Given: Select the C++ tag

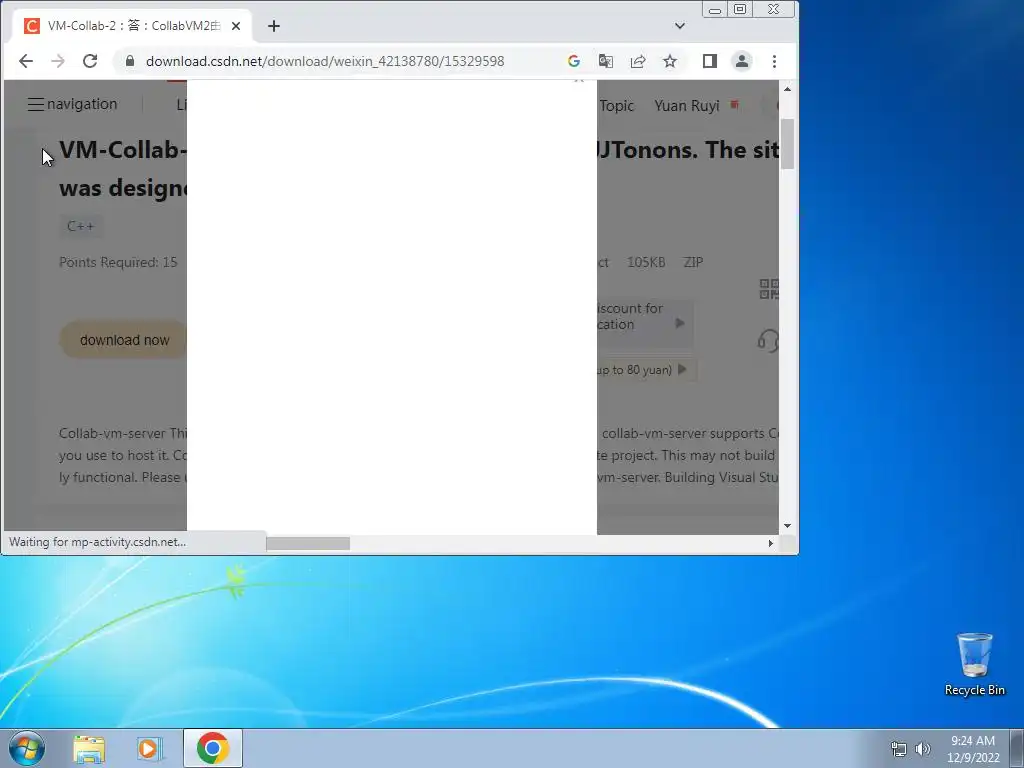Looking at the screenshot, I should (x=81, y=227).
